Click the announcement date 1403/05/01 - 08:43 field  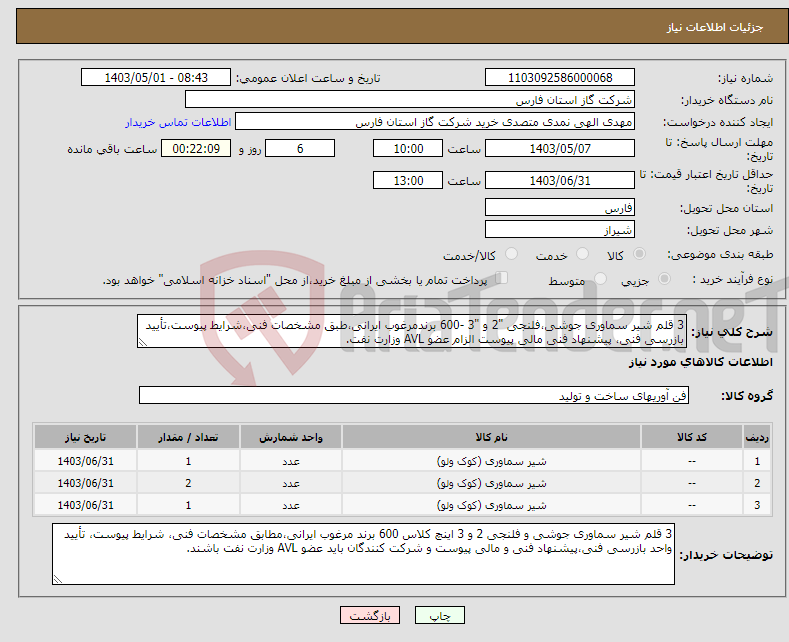[156, 77]
